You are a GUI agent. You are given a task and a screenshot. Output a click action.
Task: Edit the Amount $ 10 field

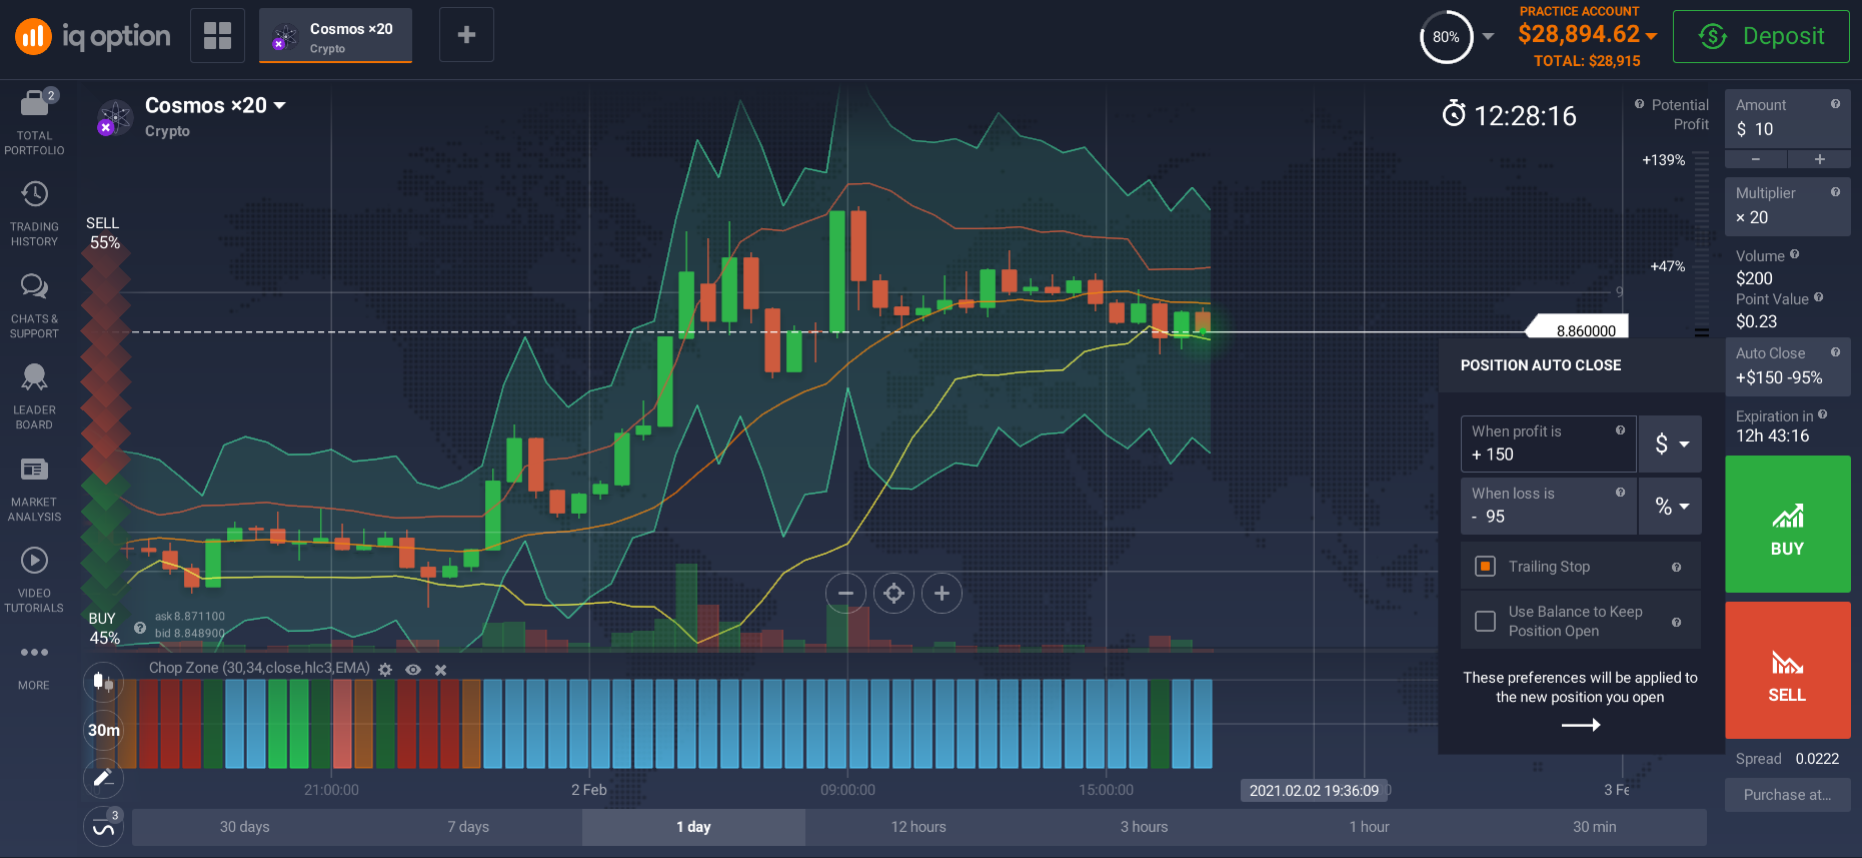(x=1787, y=118)
